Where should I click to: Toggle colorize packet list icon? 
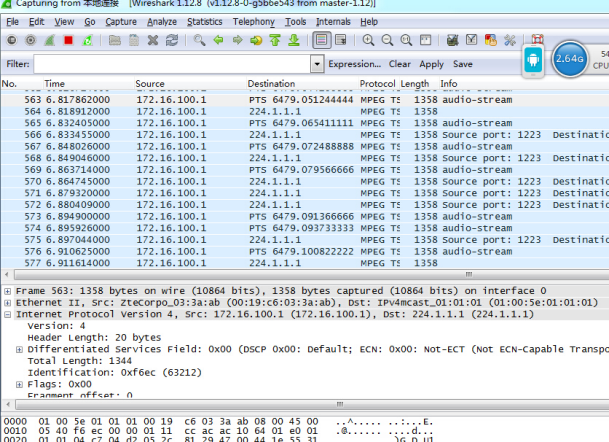click(x=322, y=40)
